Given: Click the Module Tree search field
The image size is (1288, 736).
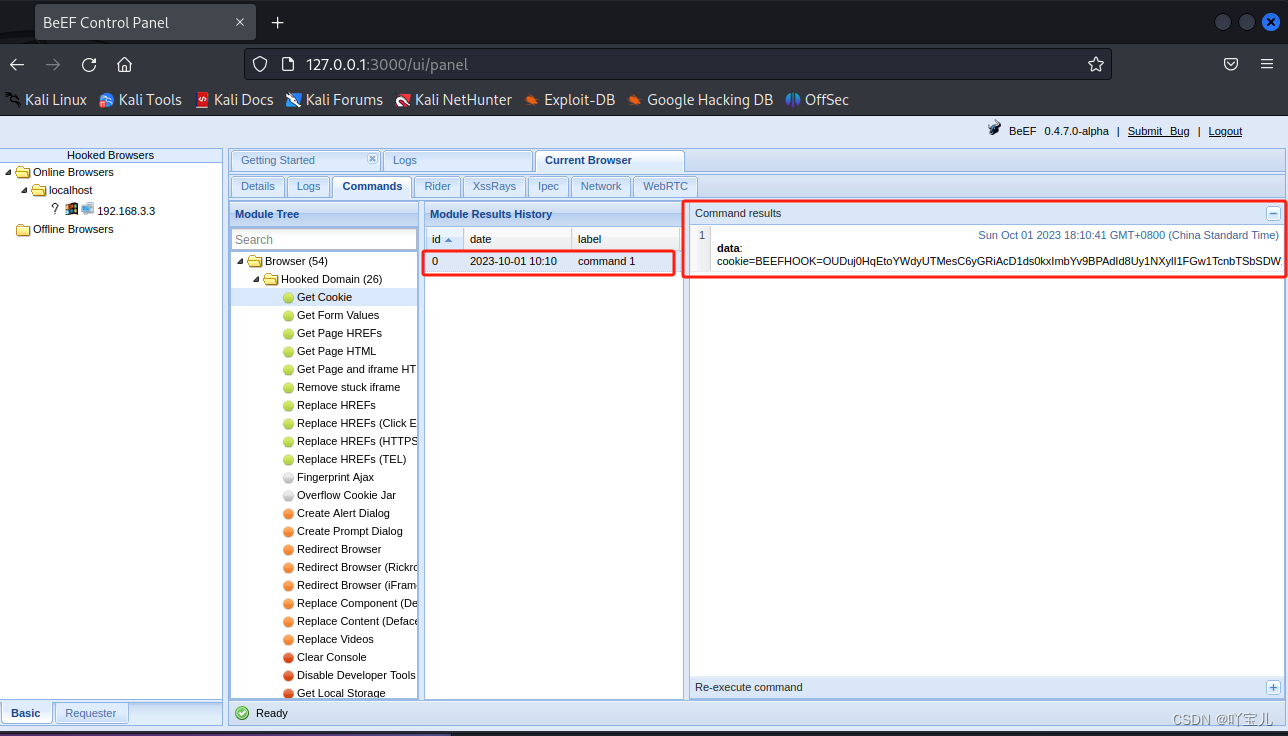Looking at the screenshot, I should coord(323,239).
